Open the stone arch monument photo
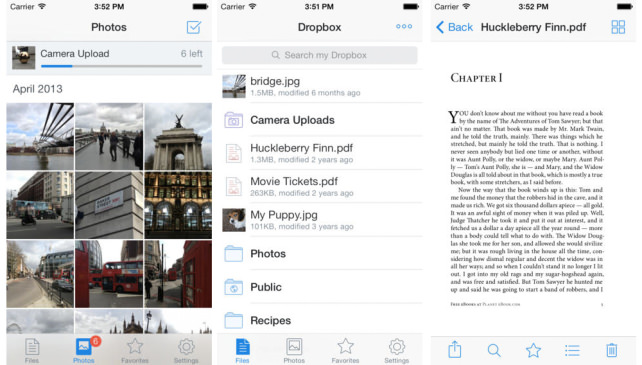This screenshot has height=365, width=642. click(178, 136)
